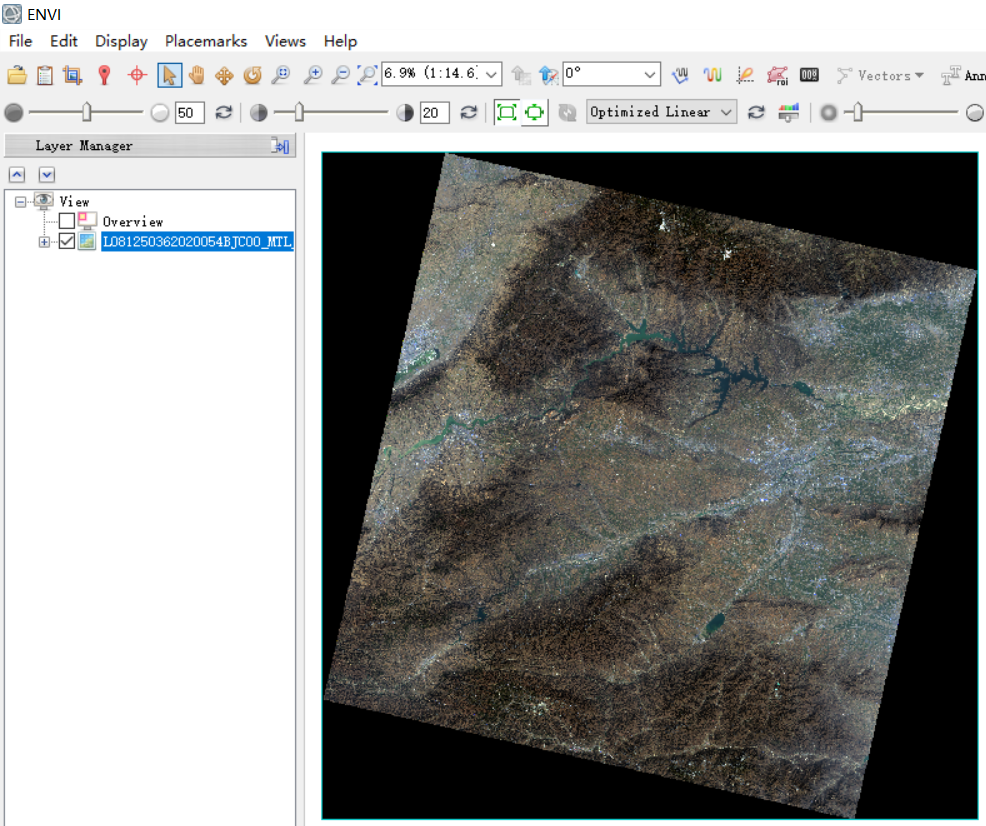This screenshot has height=826, width=986.
Task: Open the Placemarks menu
Action: (x=205, y=41)
